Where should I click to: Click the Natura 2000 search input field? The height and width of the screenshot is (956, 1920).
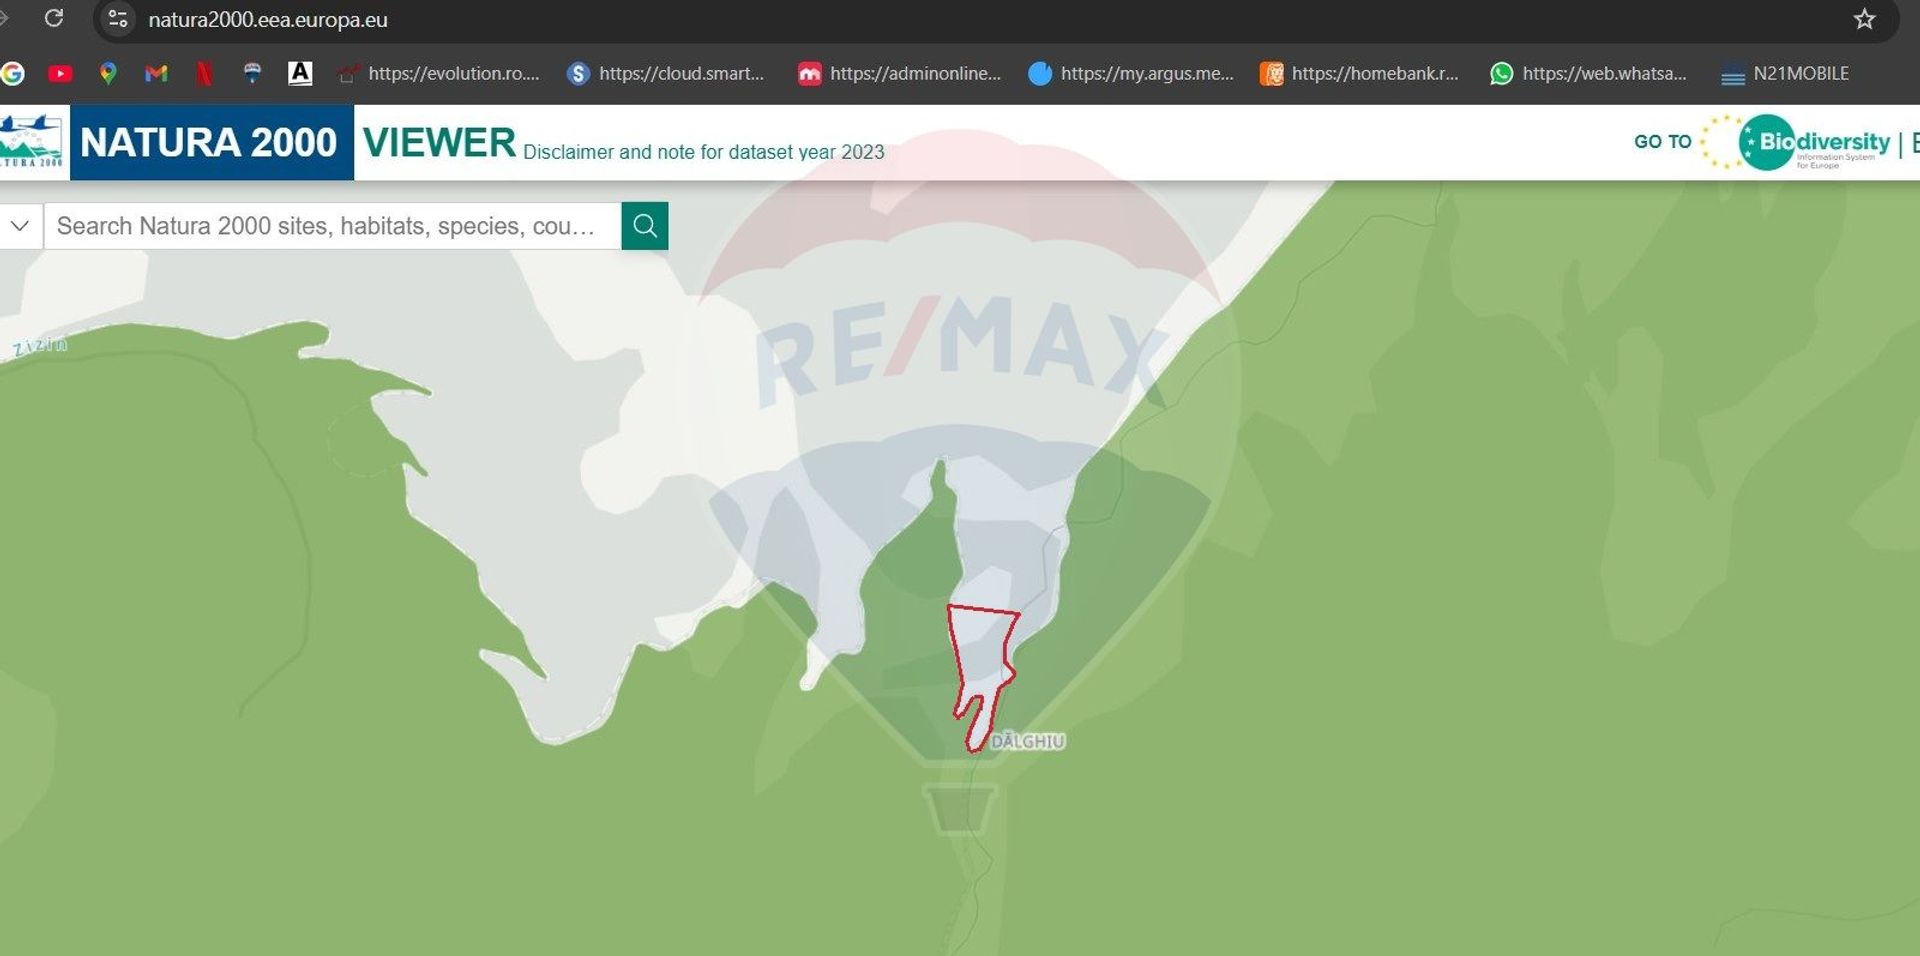point(330,226)
